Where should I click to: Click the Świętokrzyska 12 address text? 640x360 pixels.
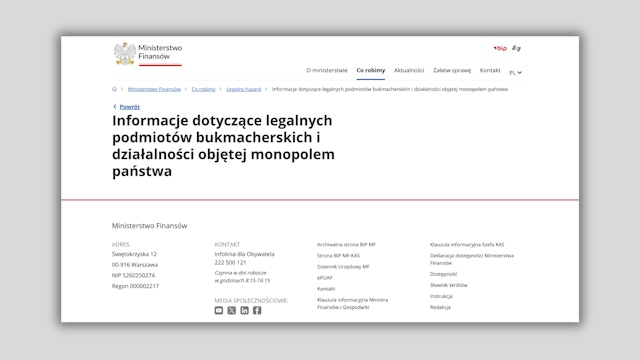coord(134,254)
